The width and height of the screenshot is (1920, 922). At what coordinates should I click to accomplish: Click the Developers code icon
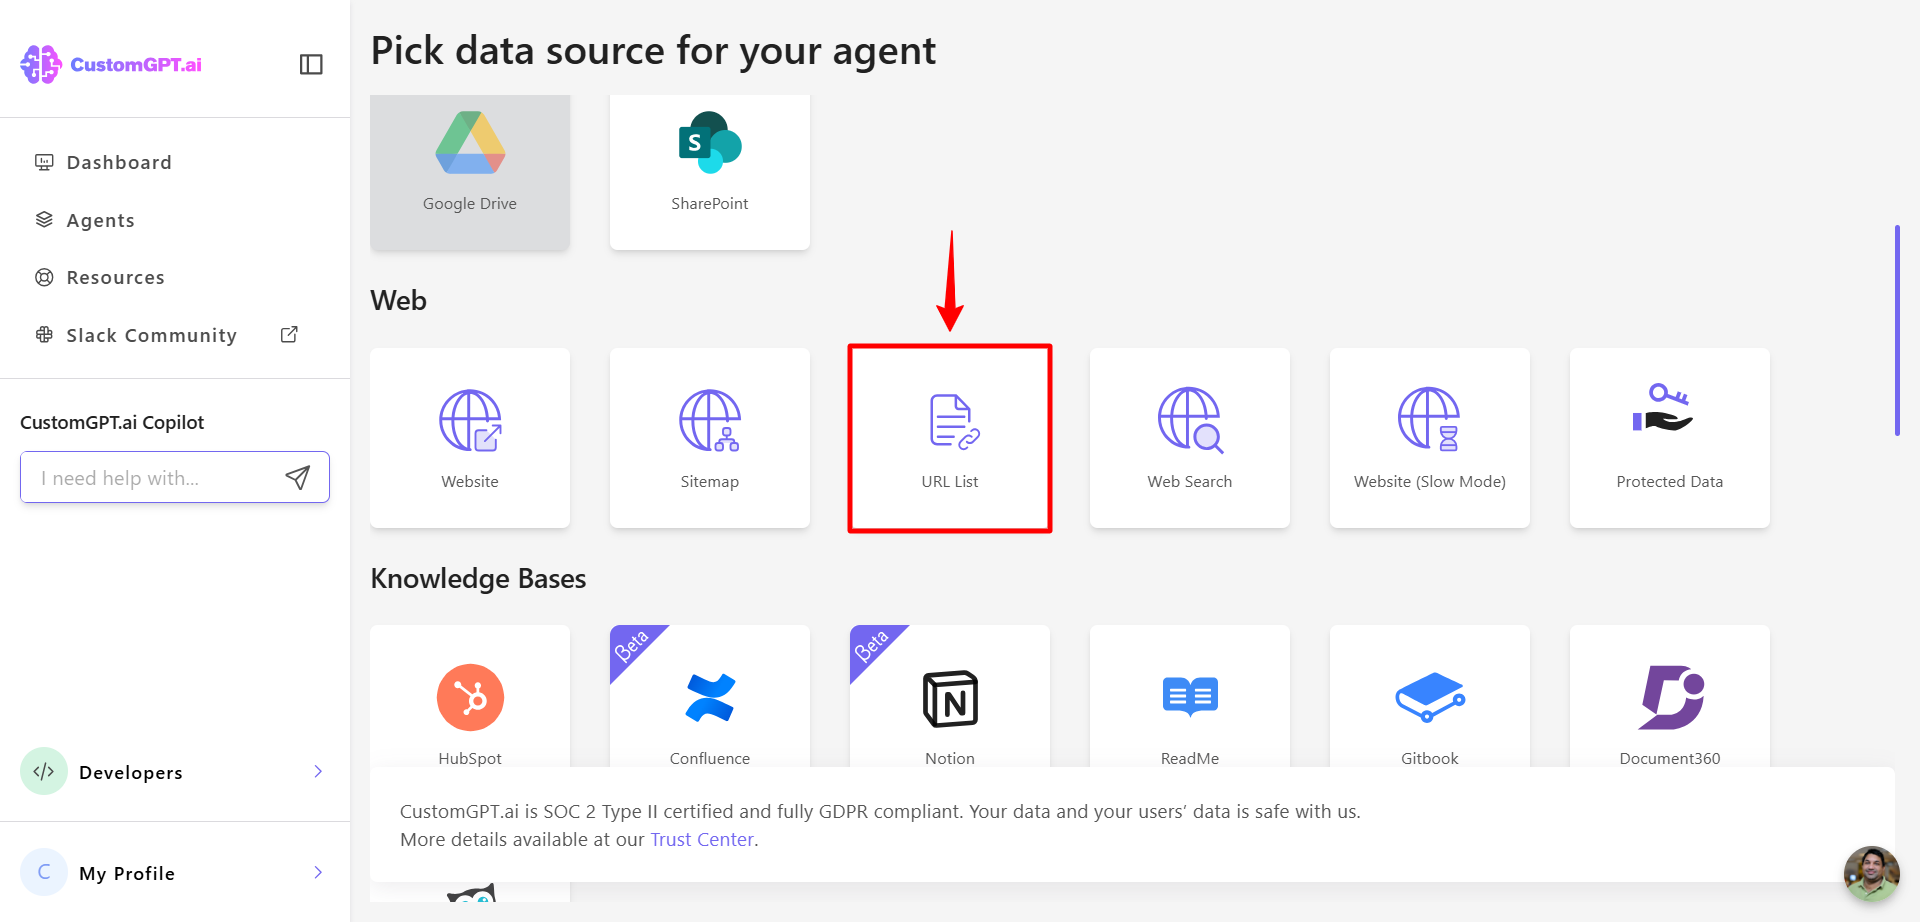click(44, 771)
